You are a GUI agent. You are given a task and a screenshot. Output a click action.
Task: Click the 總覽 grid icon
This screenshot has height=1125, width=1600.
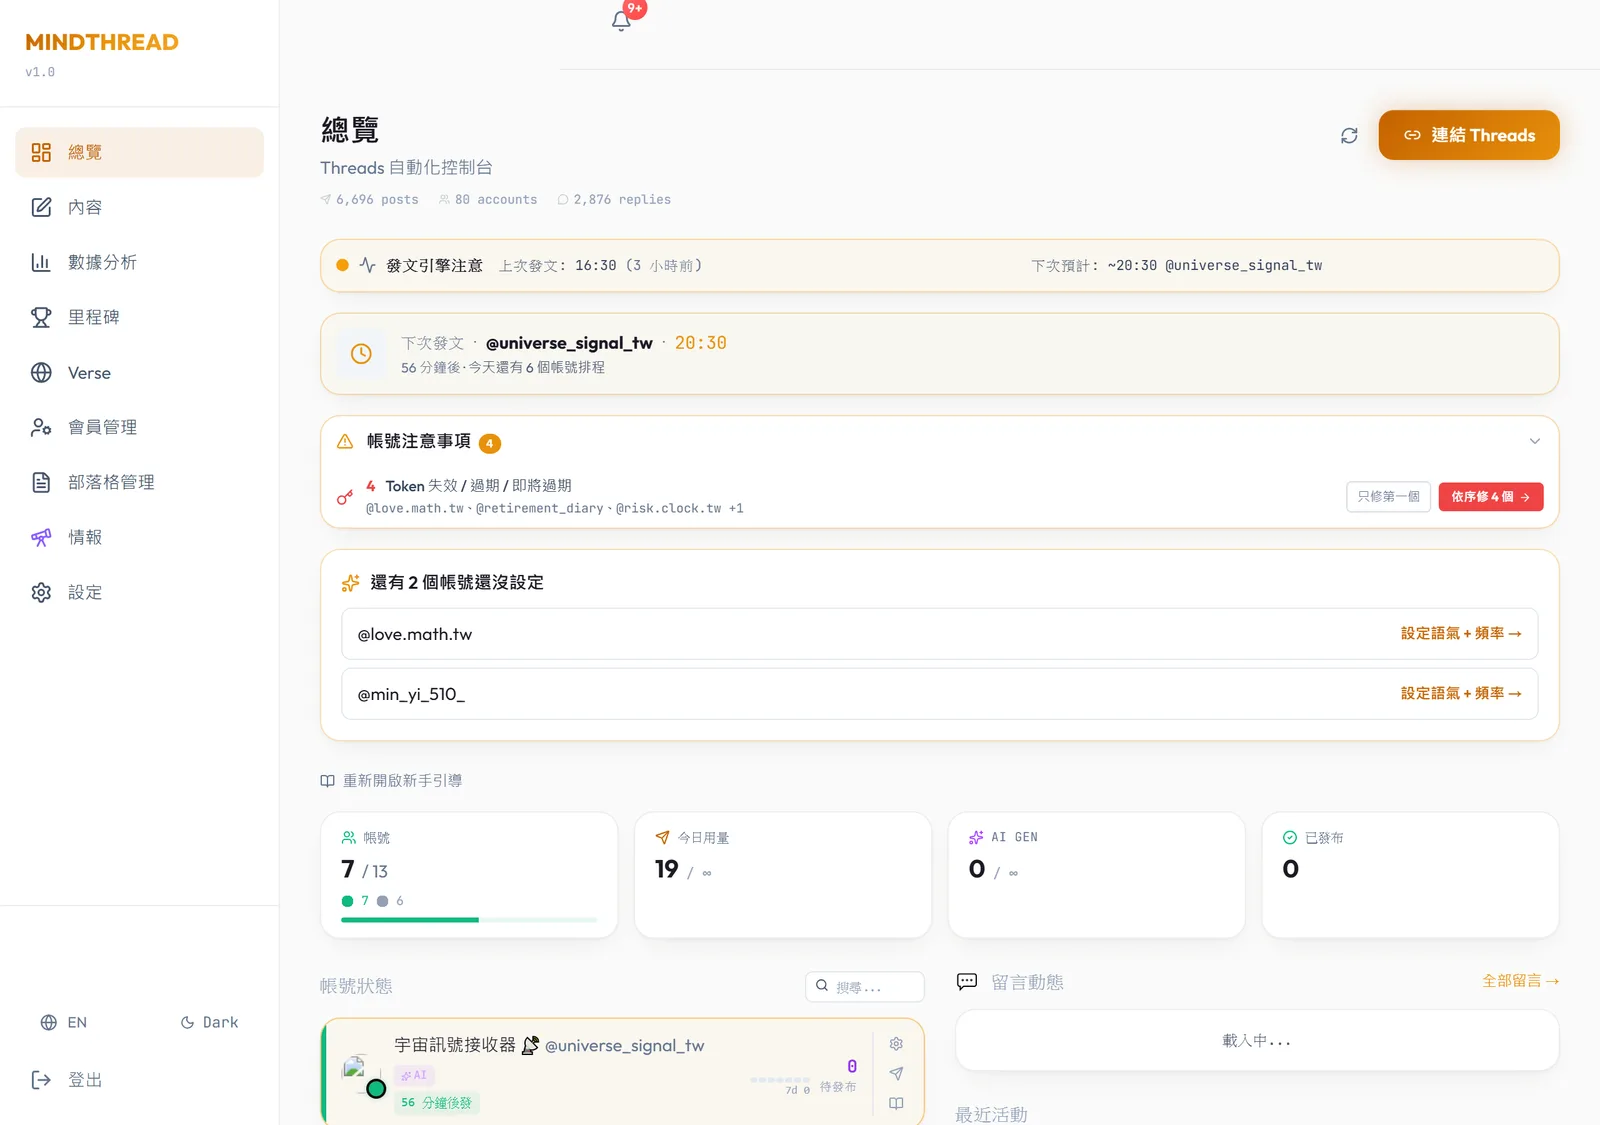[x=41, y=152]
